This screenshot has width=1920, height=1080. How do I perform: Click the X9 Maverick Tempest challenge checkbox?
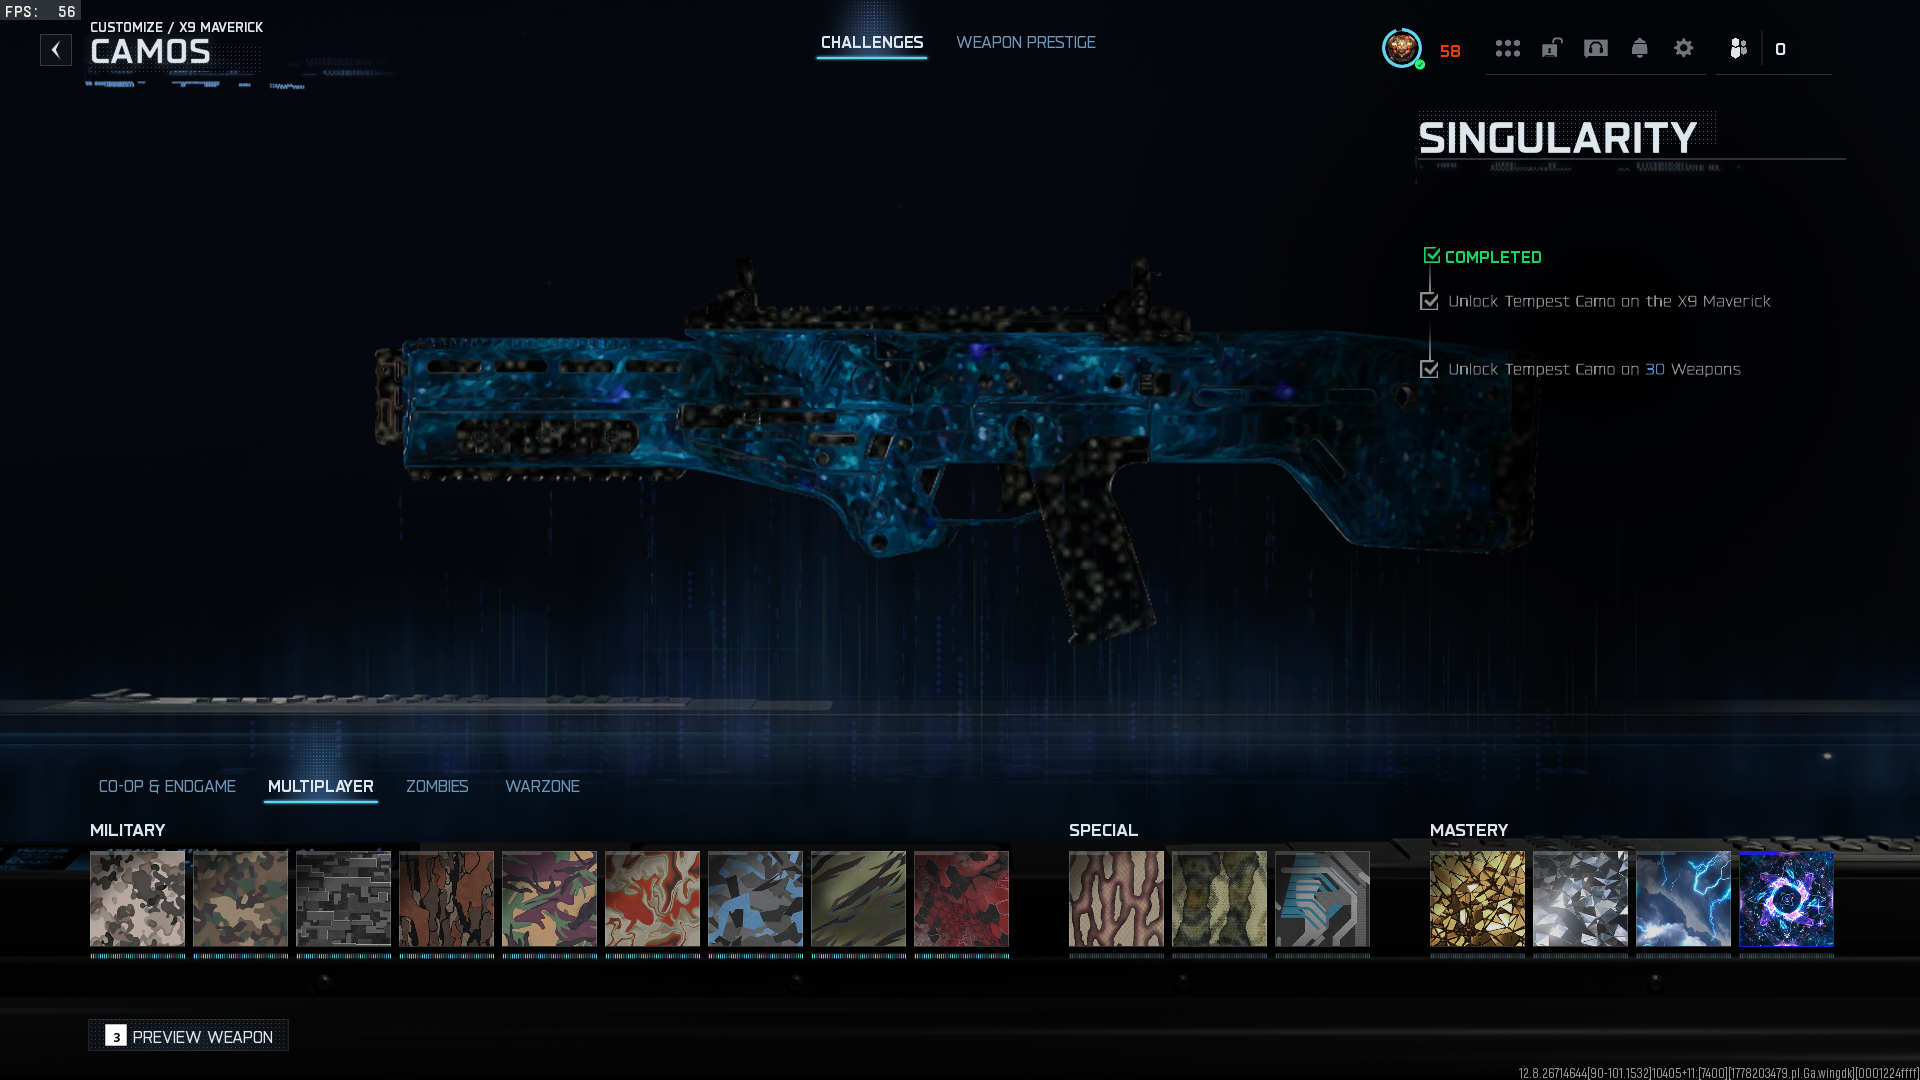(1429, 301)
